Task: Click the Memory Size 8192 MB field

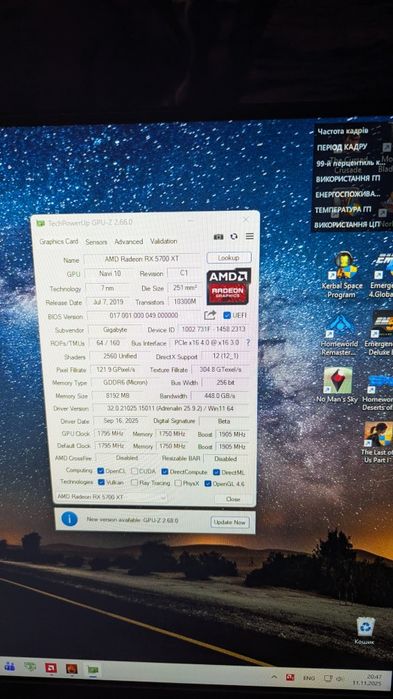Action: click(x=117, y=396)
